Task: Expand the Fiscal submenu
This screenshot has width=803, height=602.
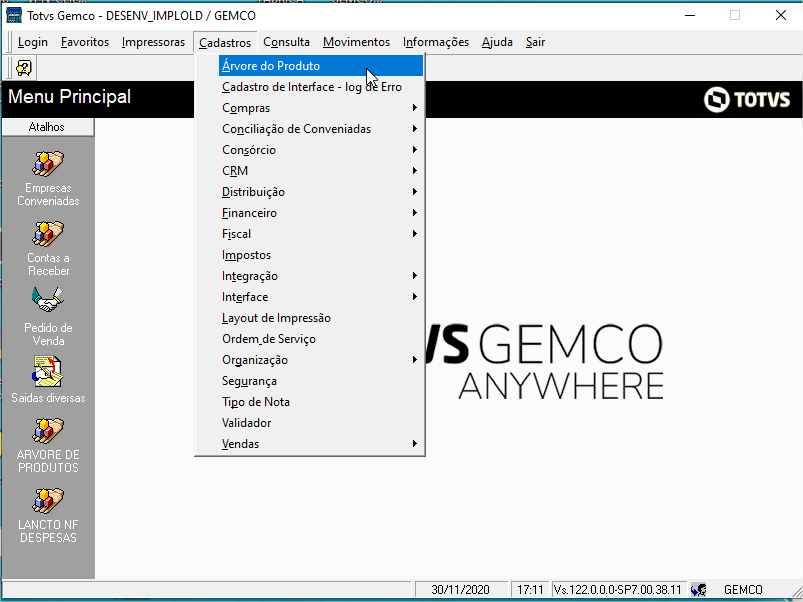Action: 321,234
